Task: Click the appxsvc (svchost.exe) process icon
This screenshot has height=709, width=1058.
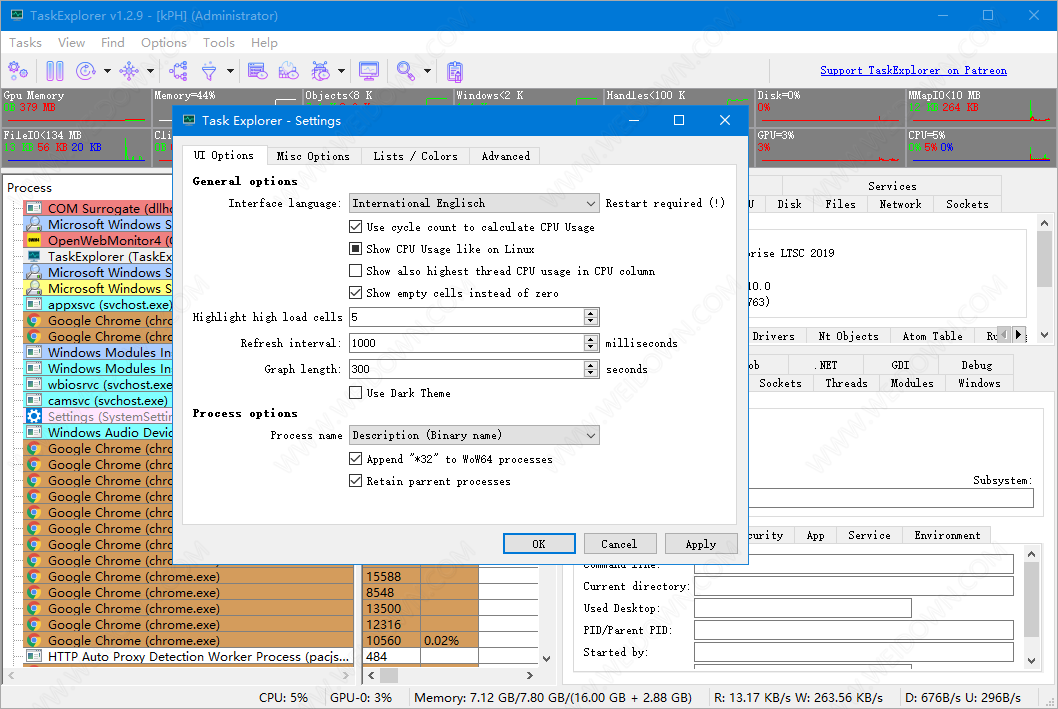Action: click(x=34, y=304)
